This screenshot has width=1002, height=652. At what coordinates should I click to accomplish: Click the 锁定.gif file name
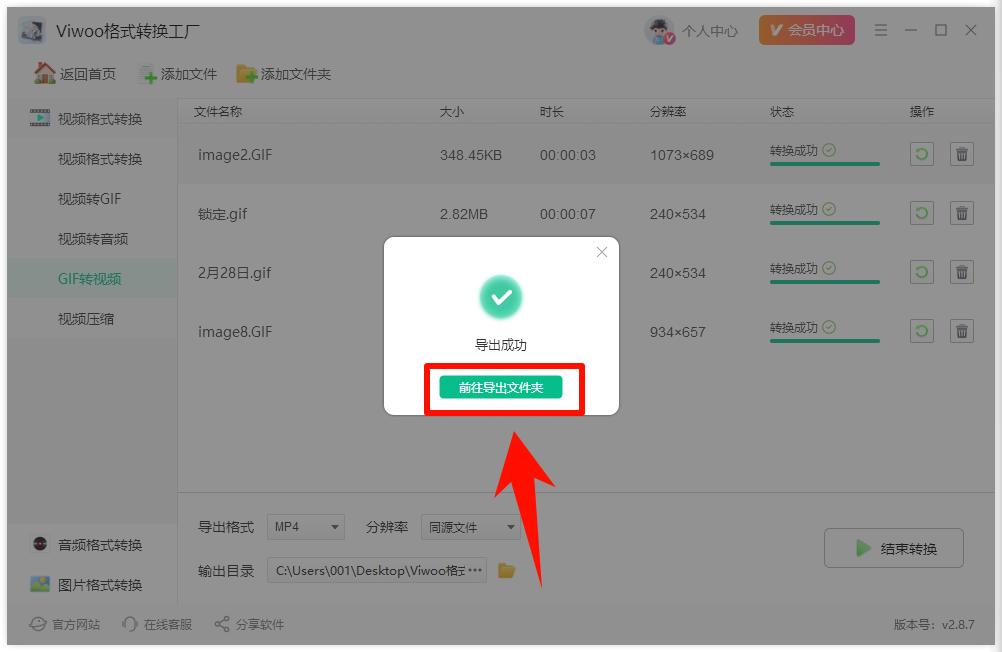click(x=222, y=214)
